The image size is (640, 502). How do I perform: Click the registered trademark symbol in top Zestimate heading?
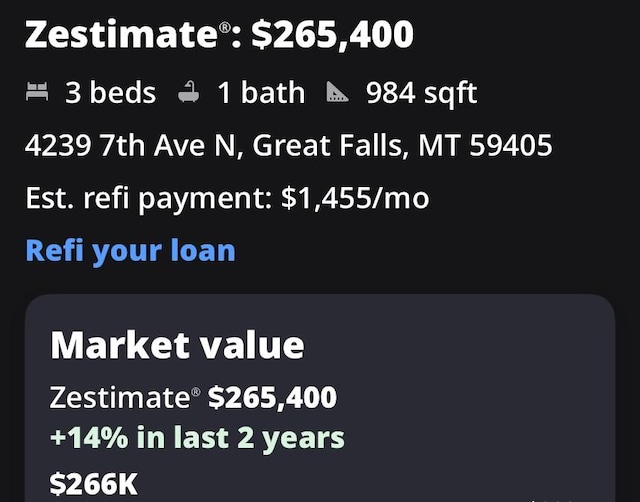225,28
